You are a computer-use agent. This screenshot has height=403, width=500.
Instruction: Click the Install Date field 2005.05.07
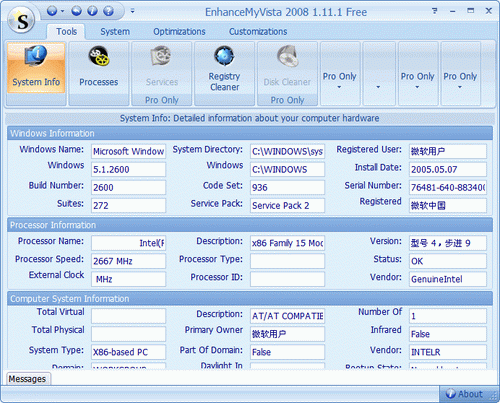point(448,169)
